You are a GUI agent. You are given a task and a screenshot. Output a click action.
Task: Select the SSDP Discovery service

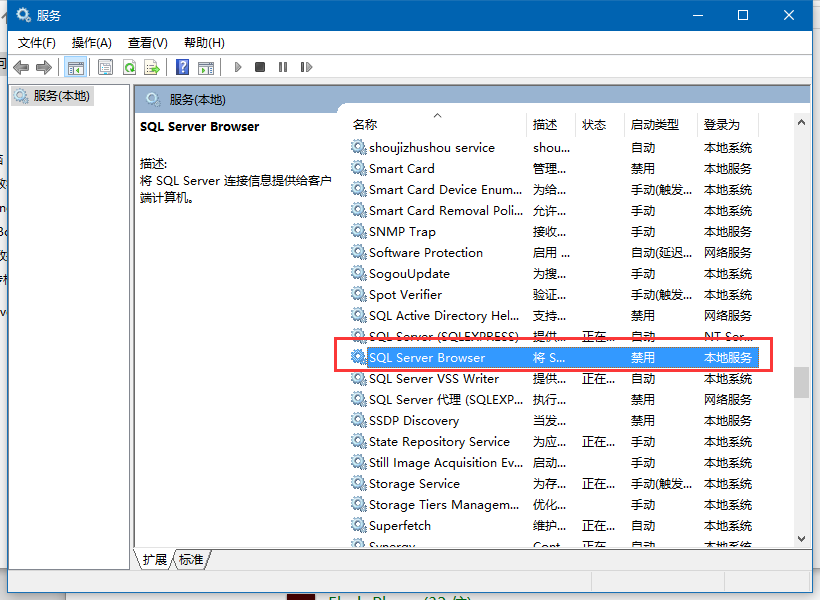(x=554, y=421)
